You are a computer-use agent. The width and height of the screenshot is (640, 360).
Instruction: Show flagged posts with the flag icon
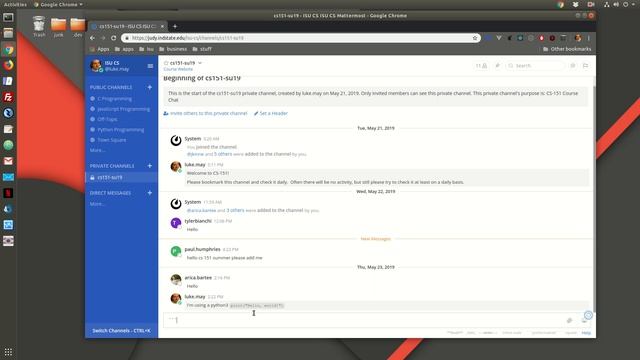pyautogui.click(x=585, y=65)
